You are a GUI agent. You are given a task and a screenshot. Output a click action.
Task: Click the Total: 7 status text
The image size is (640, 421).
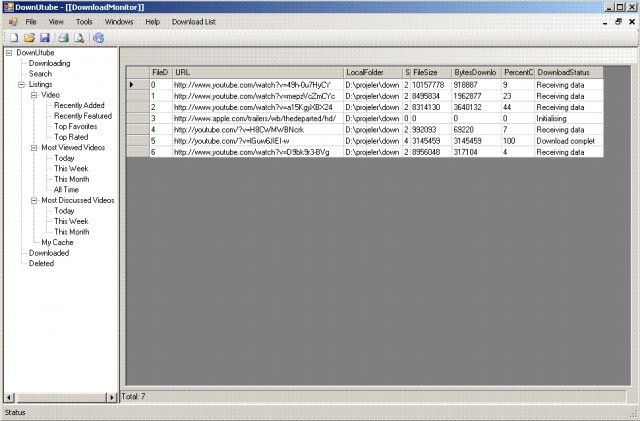pyautogui.click(x=133, y=396)
